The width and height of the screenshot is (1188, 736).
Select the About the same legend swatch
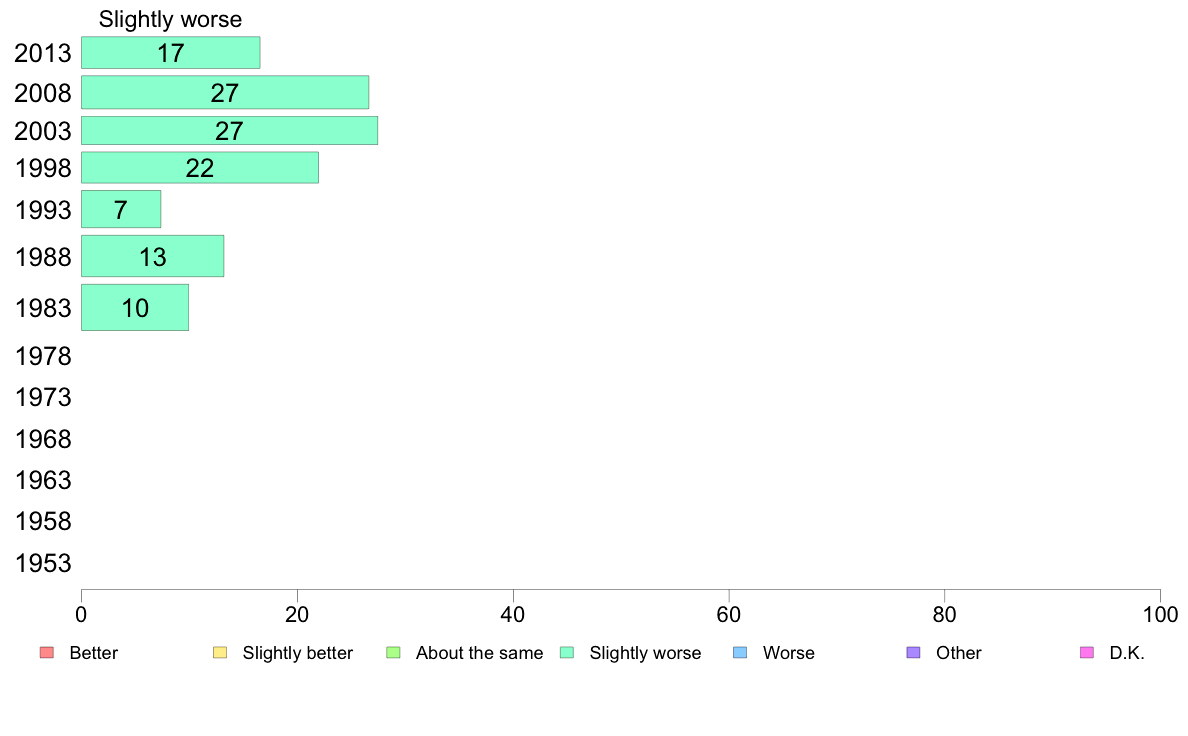coord(393,653)
